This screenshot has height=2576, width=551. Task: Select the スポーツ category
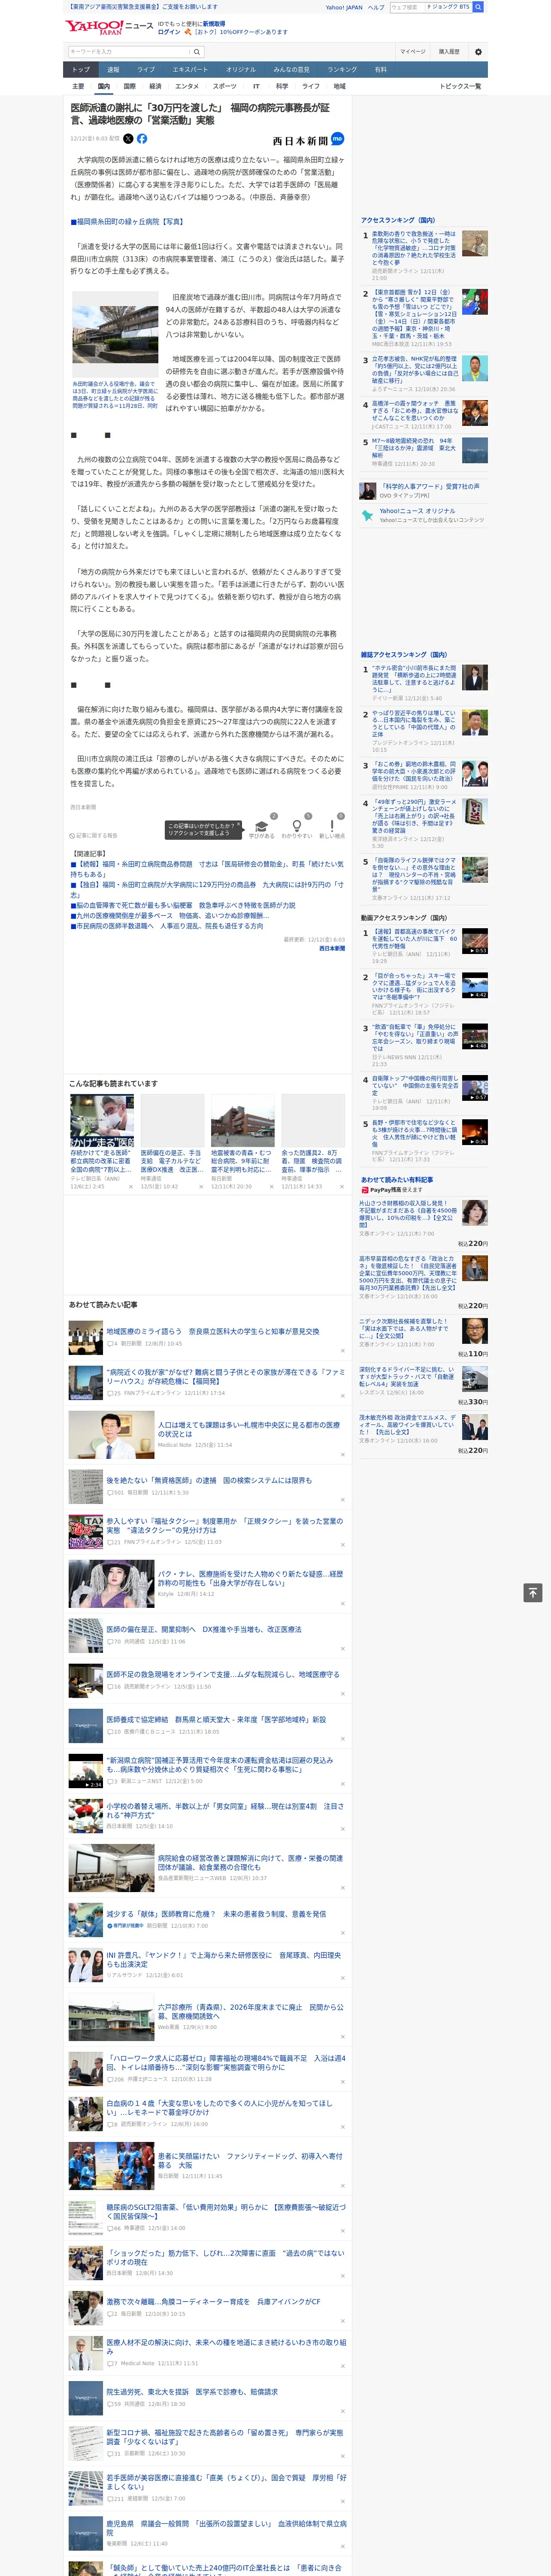225,86
